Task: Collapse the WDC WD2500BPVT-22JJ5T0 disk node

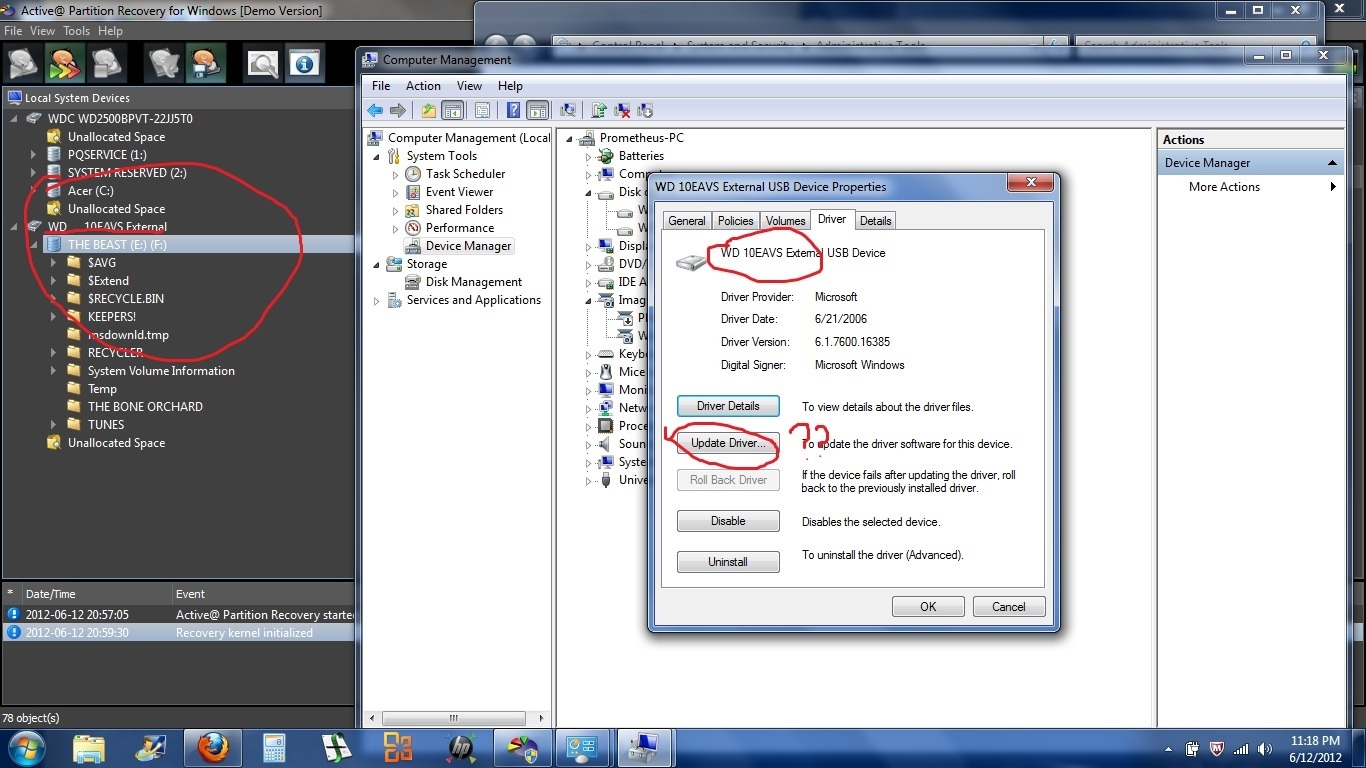Action: 15,119
